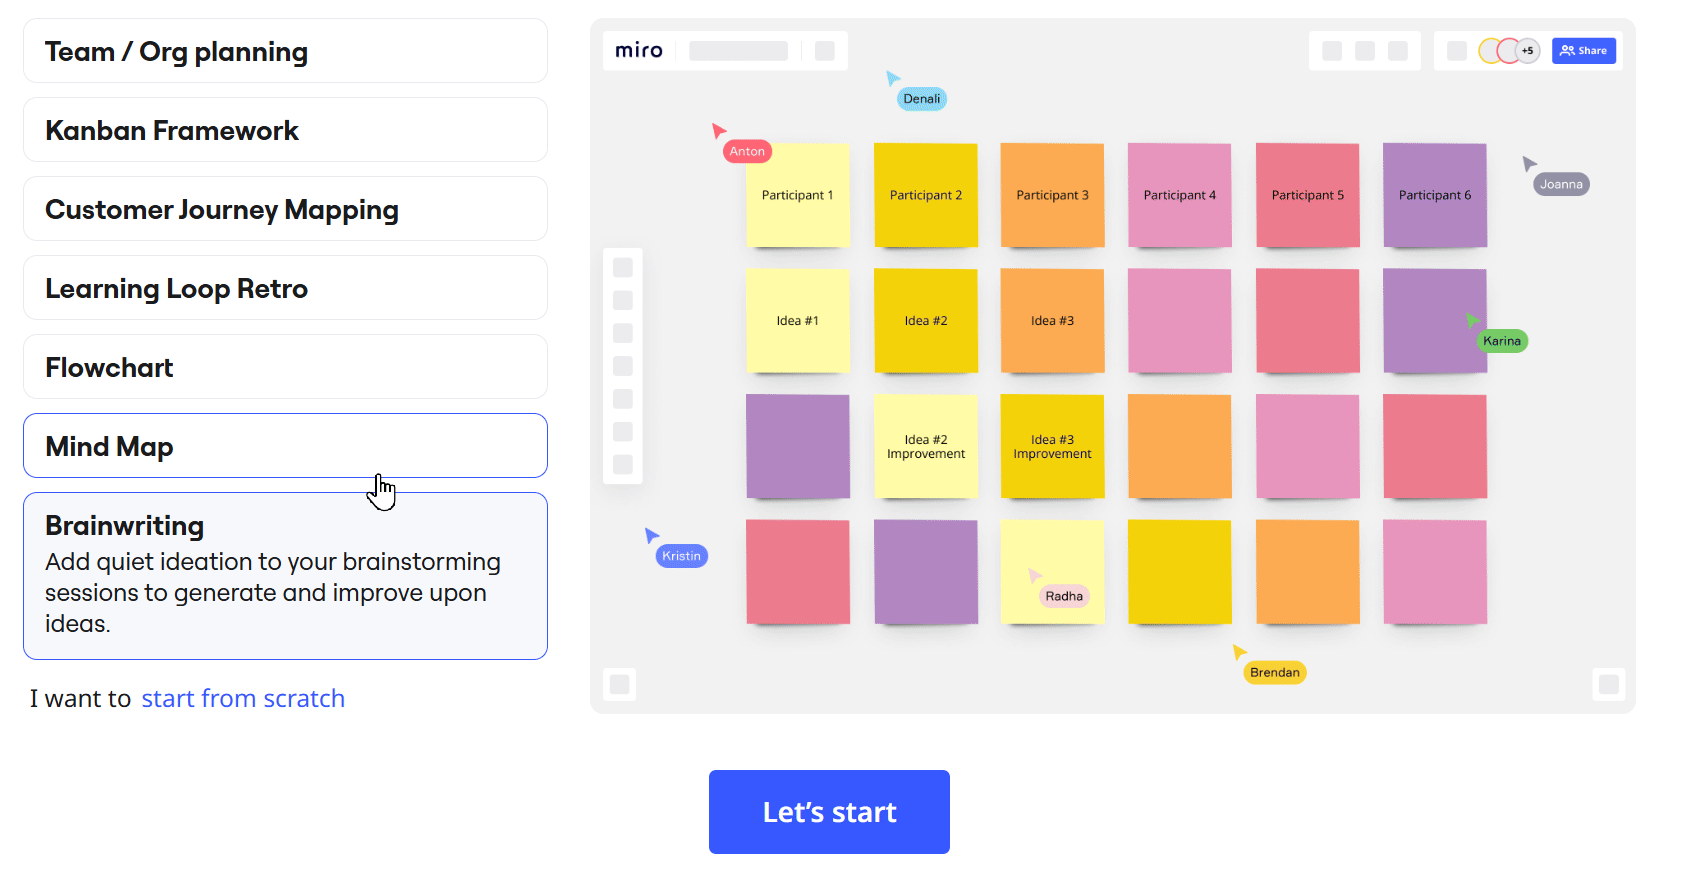Expand the Mind Map template option
The height and width of the screenshot is (883, 1681).
click(285, 446)
